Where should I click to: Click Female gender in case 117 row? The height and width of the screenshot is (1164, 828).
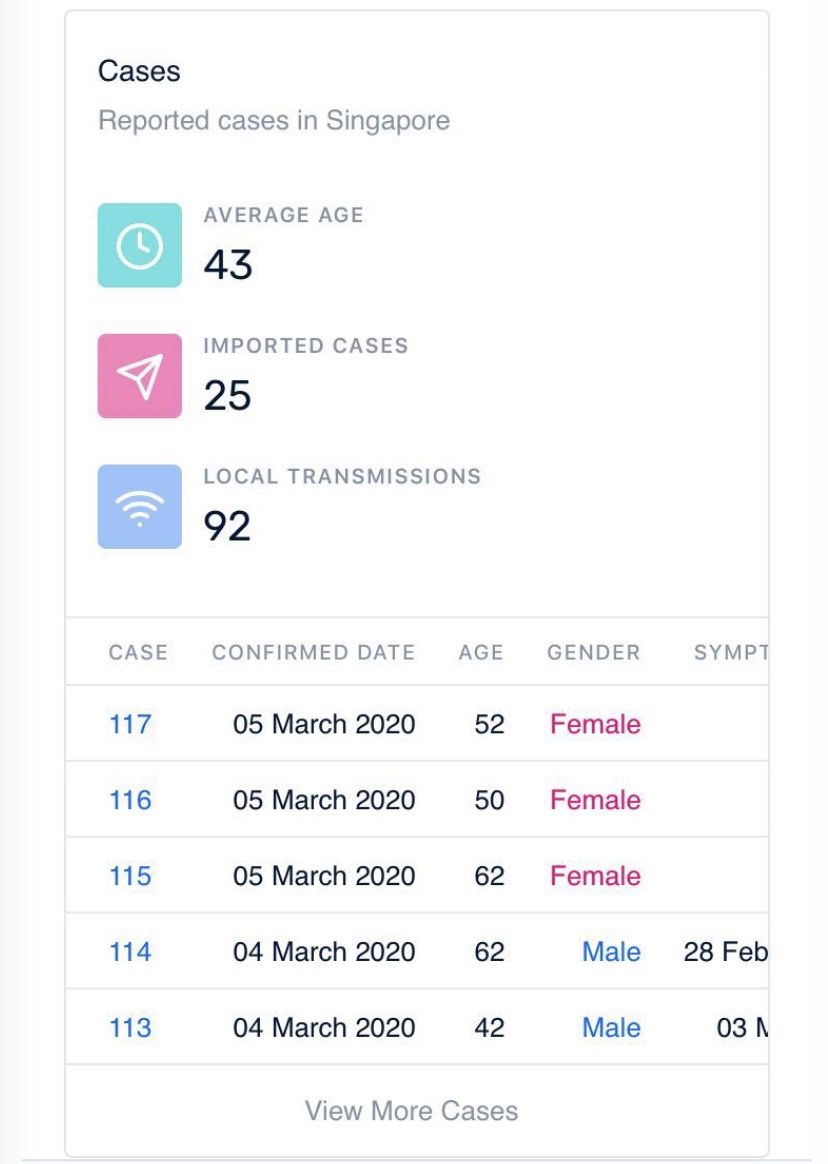point(595,724)
